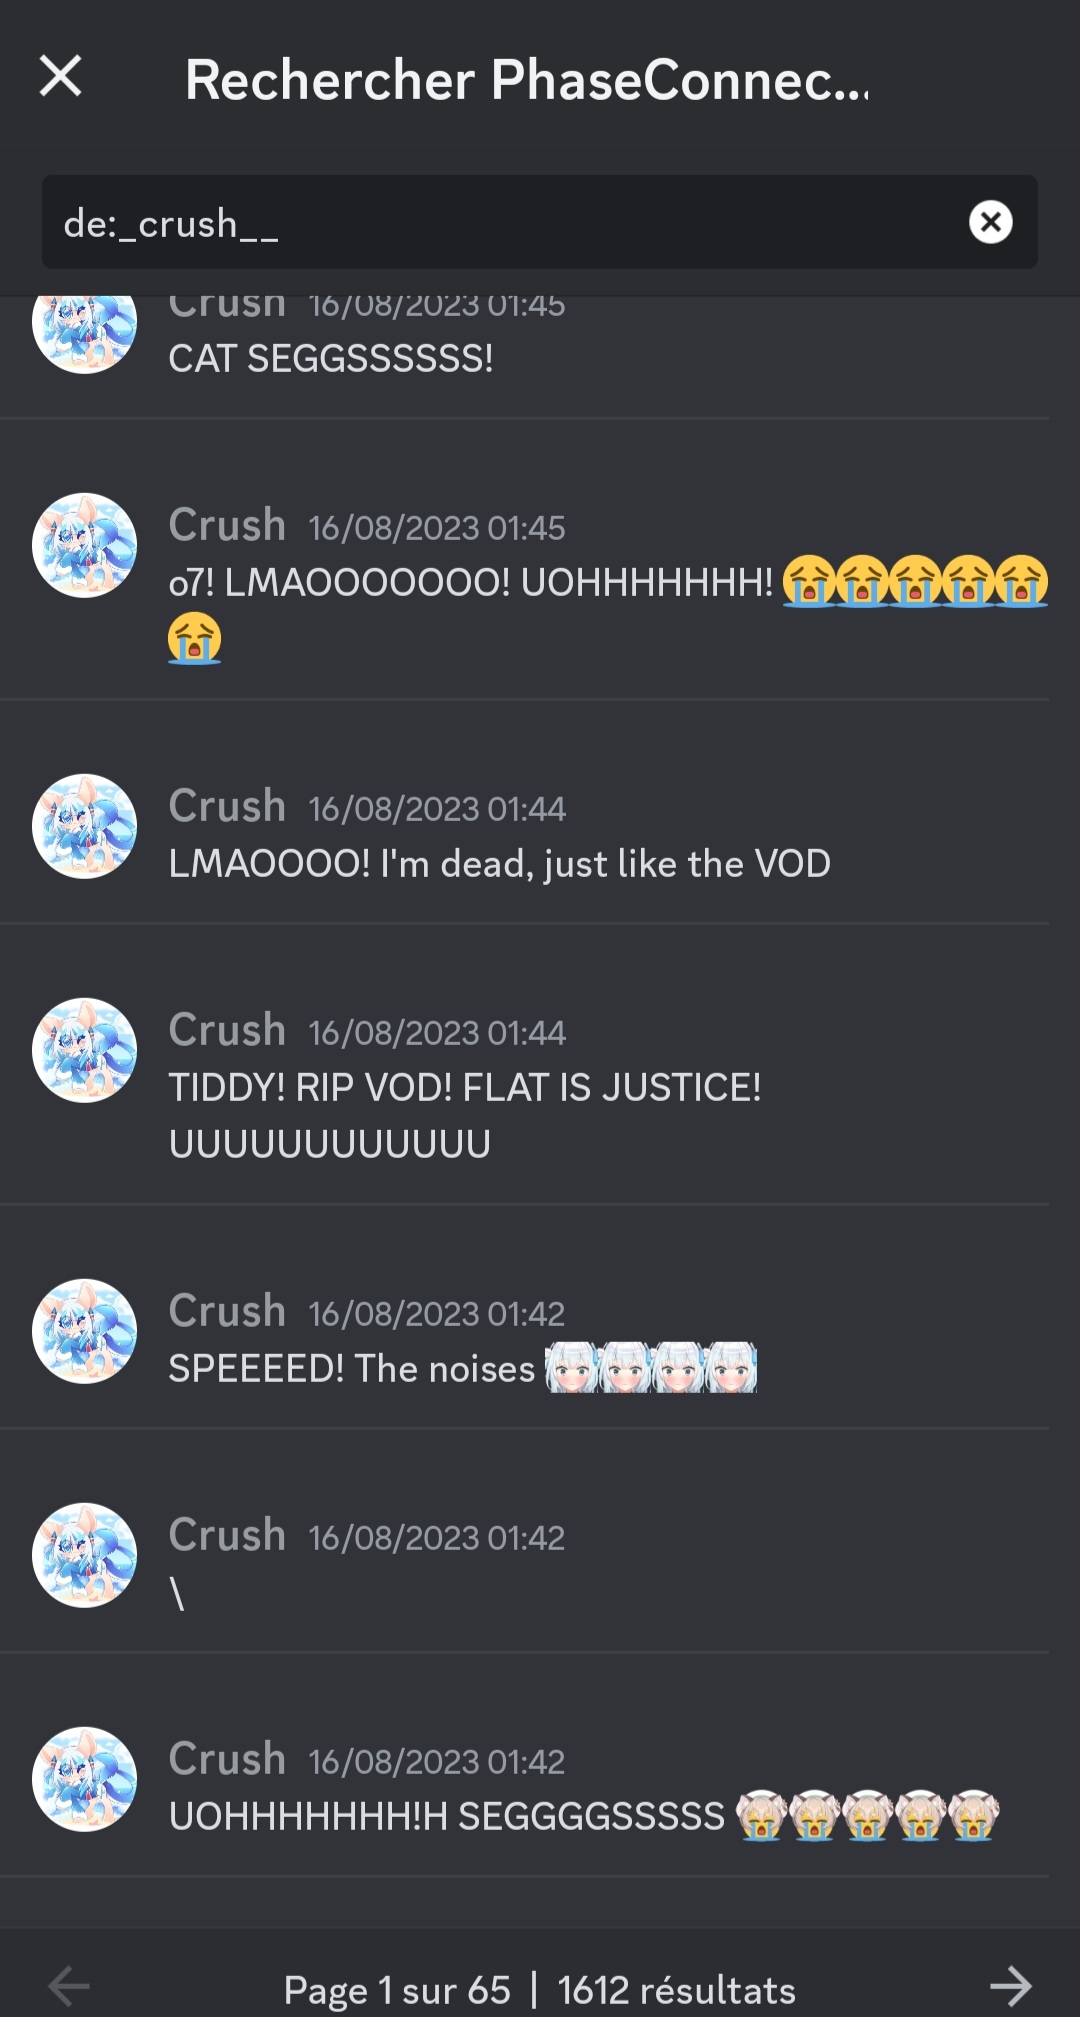Select the Crush username at 01:44 LMAOOOO message
Screen dimensions: 1080x2017
pyautogui.click(x=227, y=806)
